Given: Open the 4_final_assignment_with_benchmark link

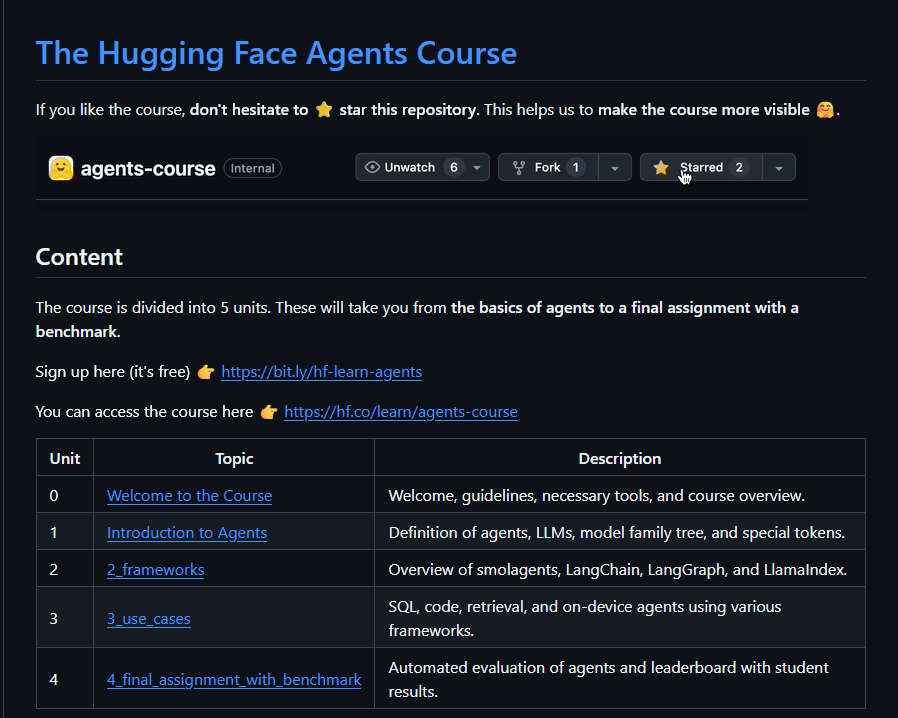Looking at the screenshot, I should point(234,680).
